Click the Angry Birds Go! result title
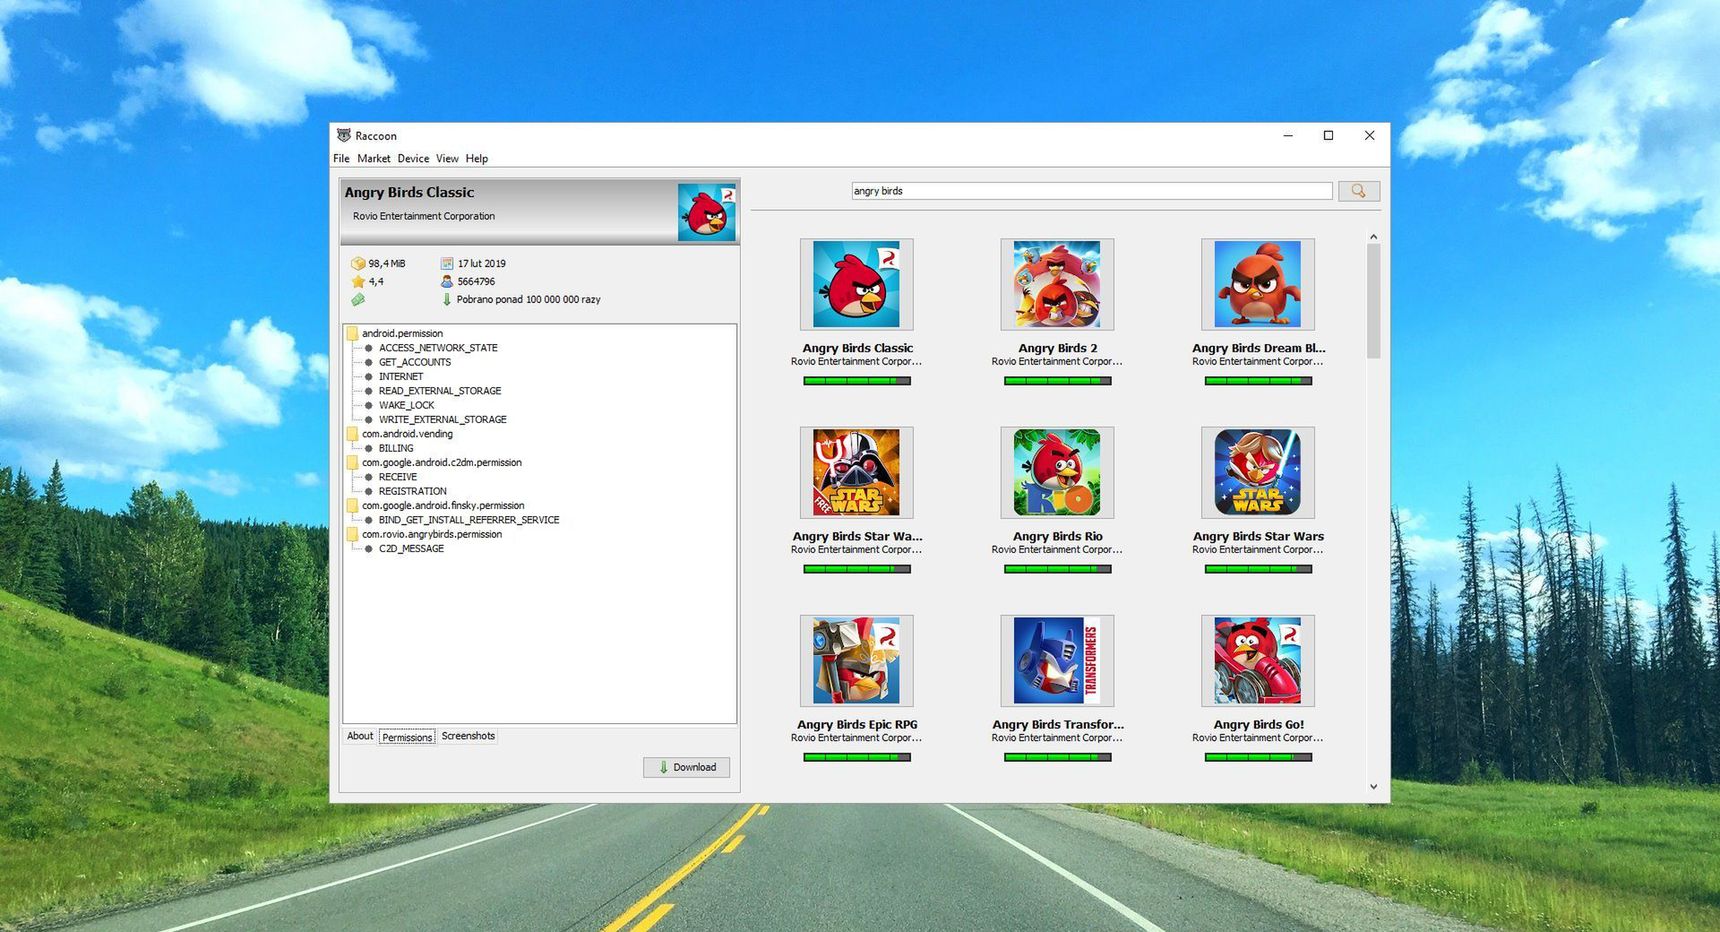This screenshot has height=932, width=1720. (1258, 724)
